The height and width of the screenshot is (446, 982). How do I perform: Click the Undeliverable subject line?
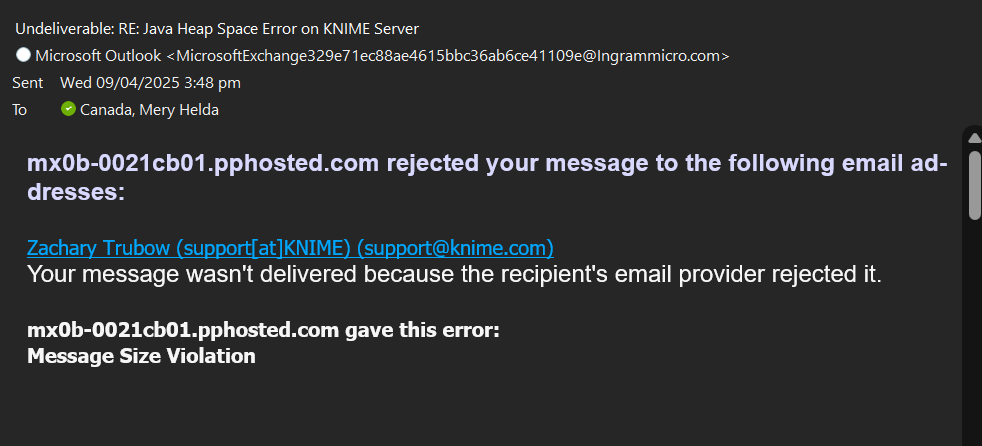(x=217, y=29)
